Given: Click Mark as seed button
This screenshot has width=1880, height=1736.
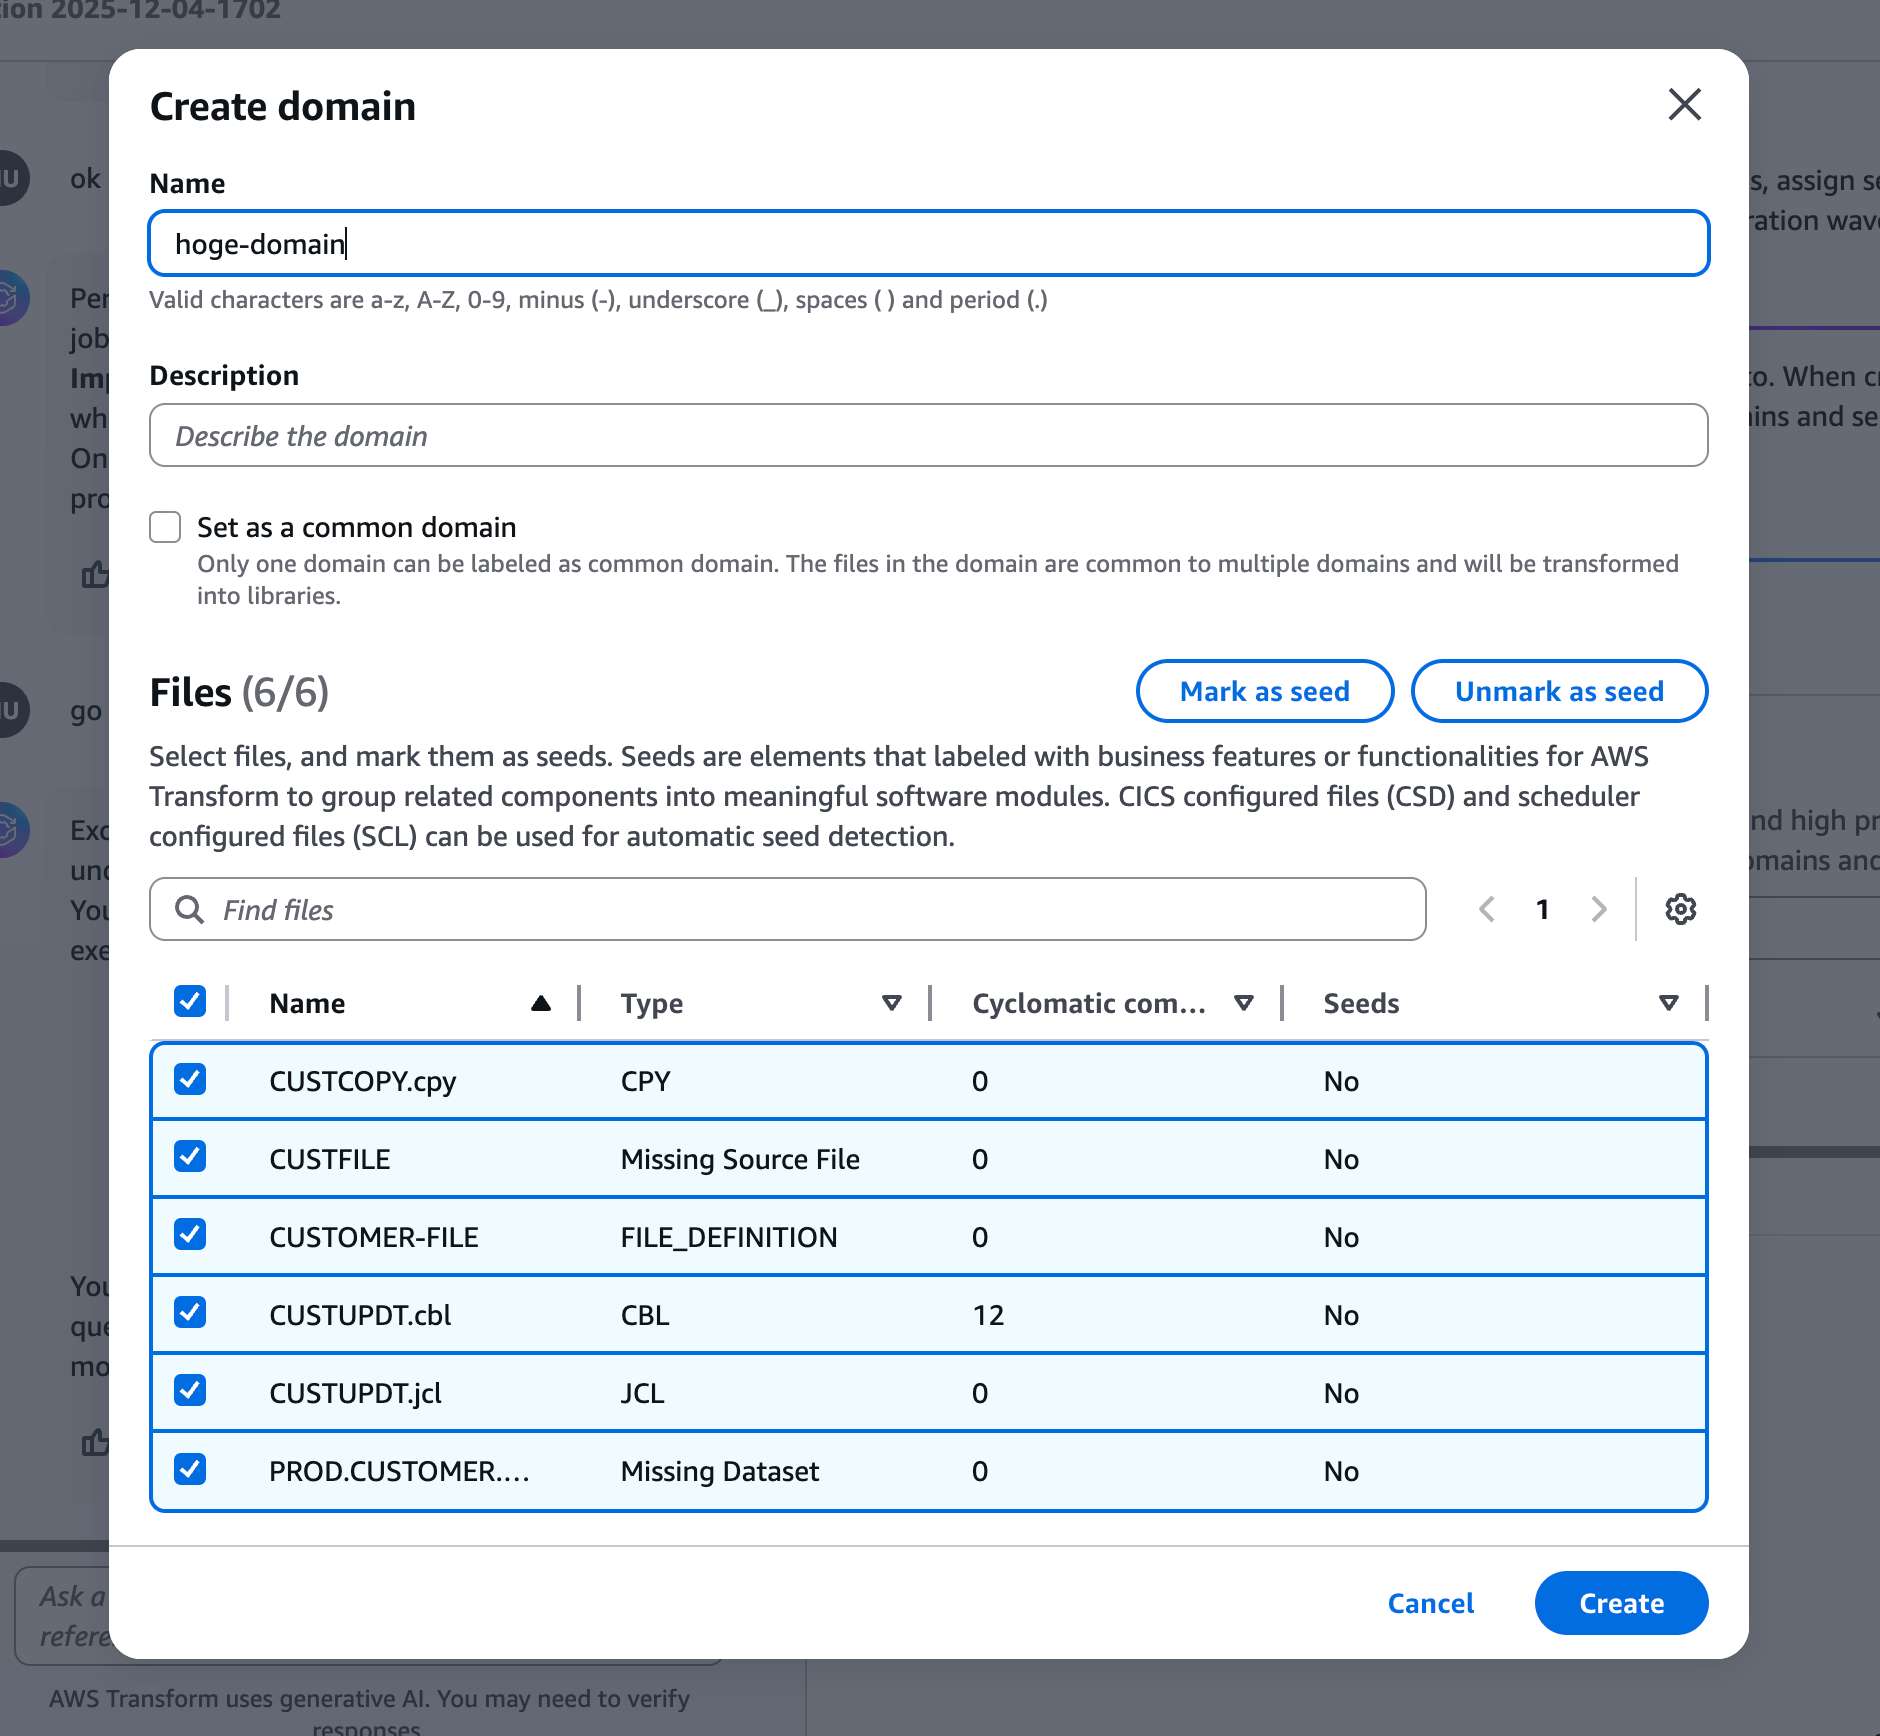Looking at the screenshot, I should coord(1264,691).
